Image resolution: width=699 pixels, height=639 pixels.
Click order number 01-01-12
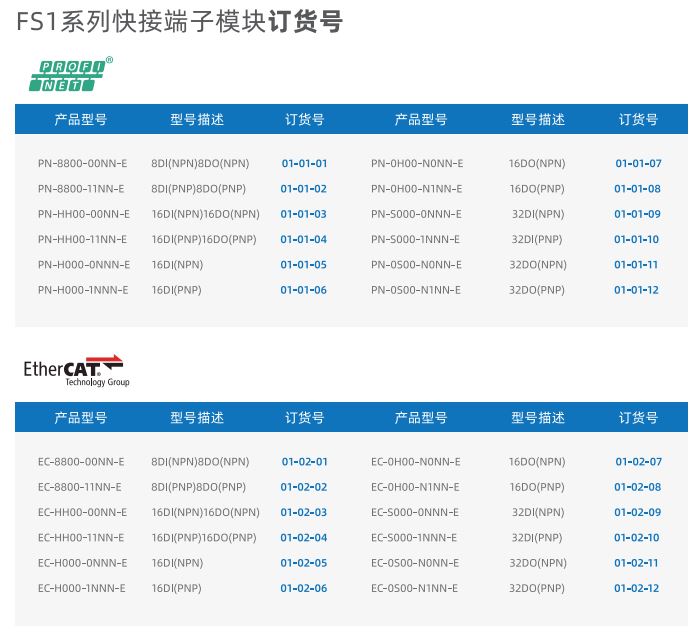point(638,290)
